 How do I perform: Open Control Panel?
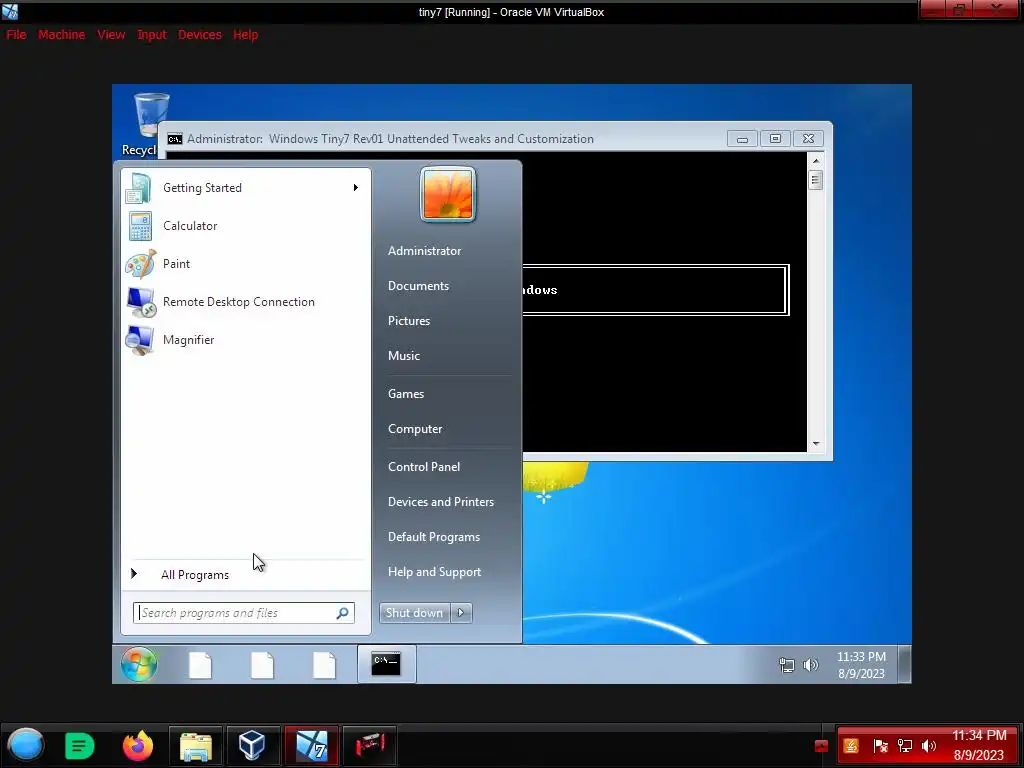pyautogui.click(x=424, y=467)
